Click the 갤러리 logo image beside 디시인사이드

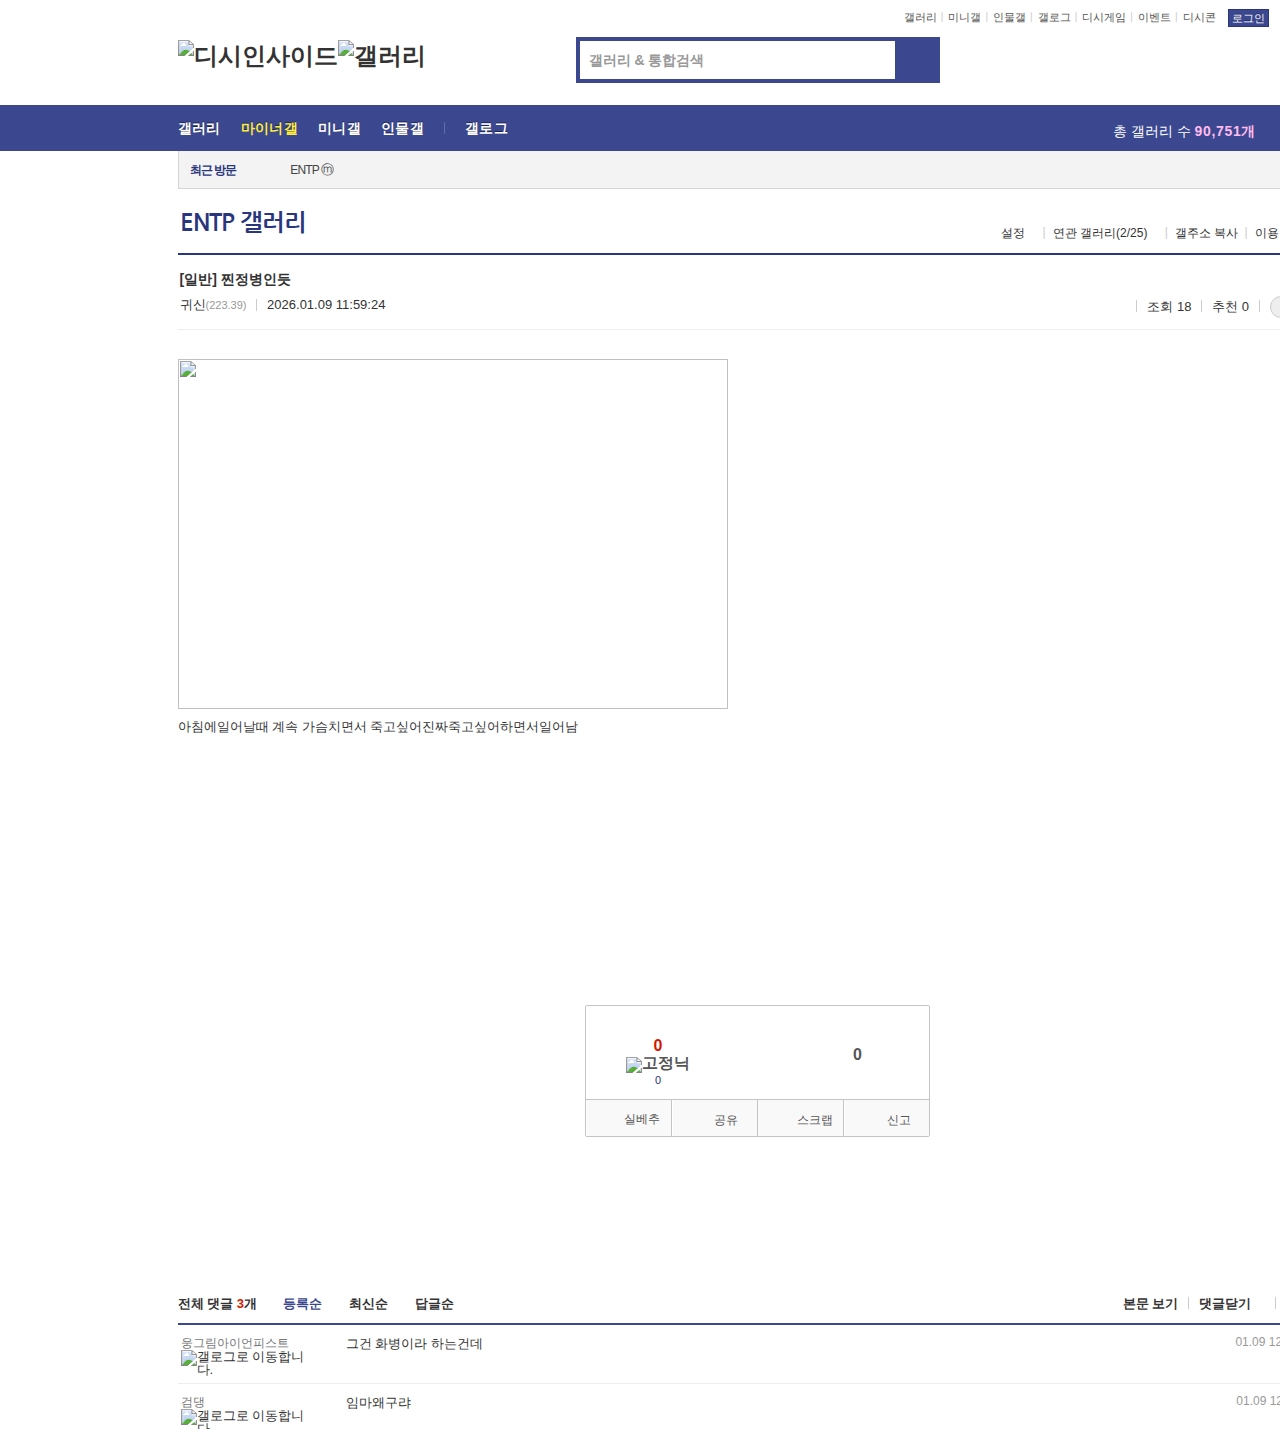tap(382, 56)
